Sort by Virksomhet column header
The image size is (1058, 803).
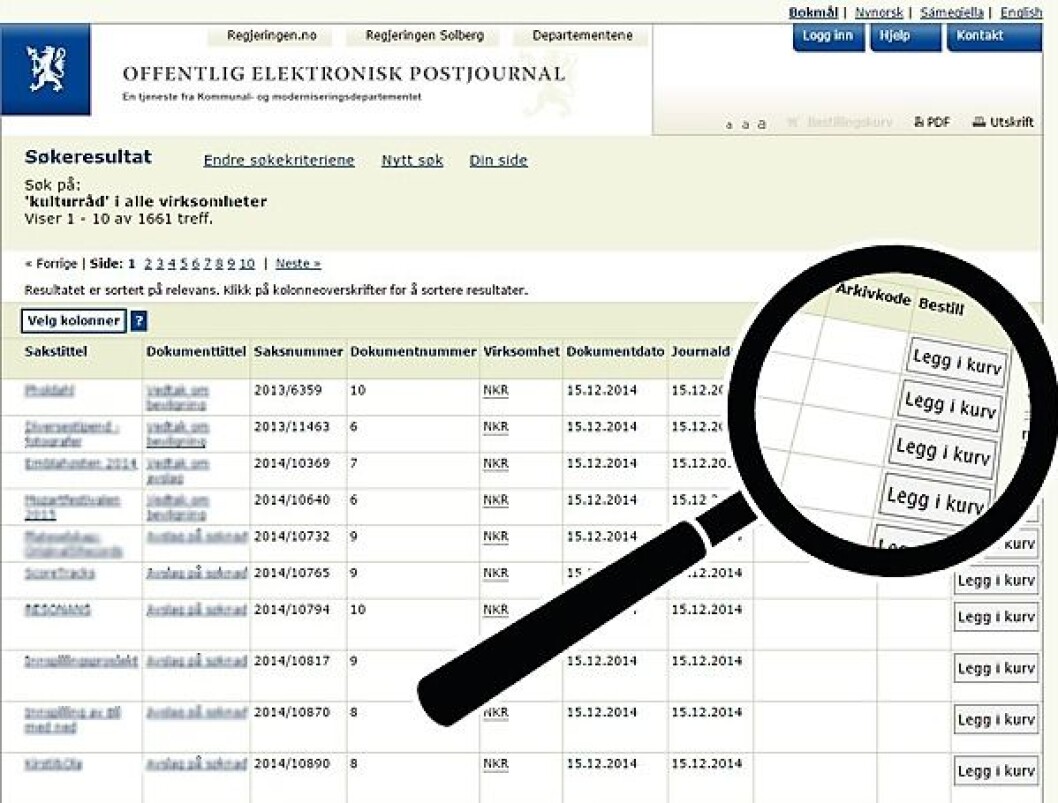522,352
